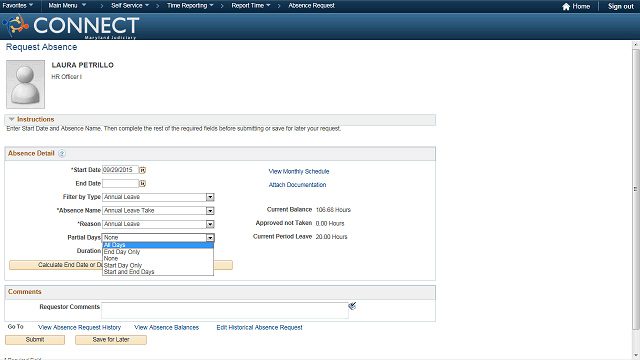Screen dimensions: 640x360
Task: Click the Request Absence page heading
Action: click(41, 47)
